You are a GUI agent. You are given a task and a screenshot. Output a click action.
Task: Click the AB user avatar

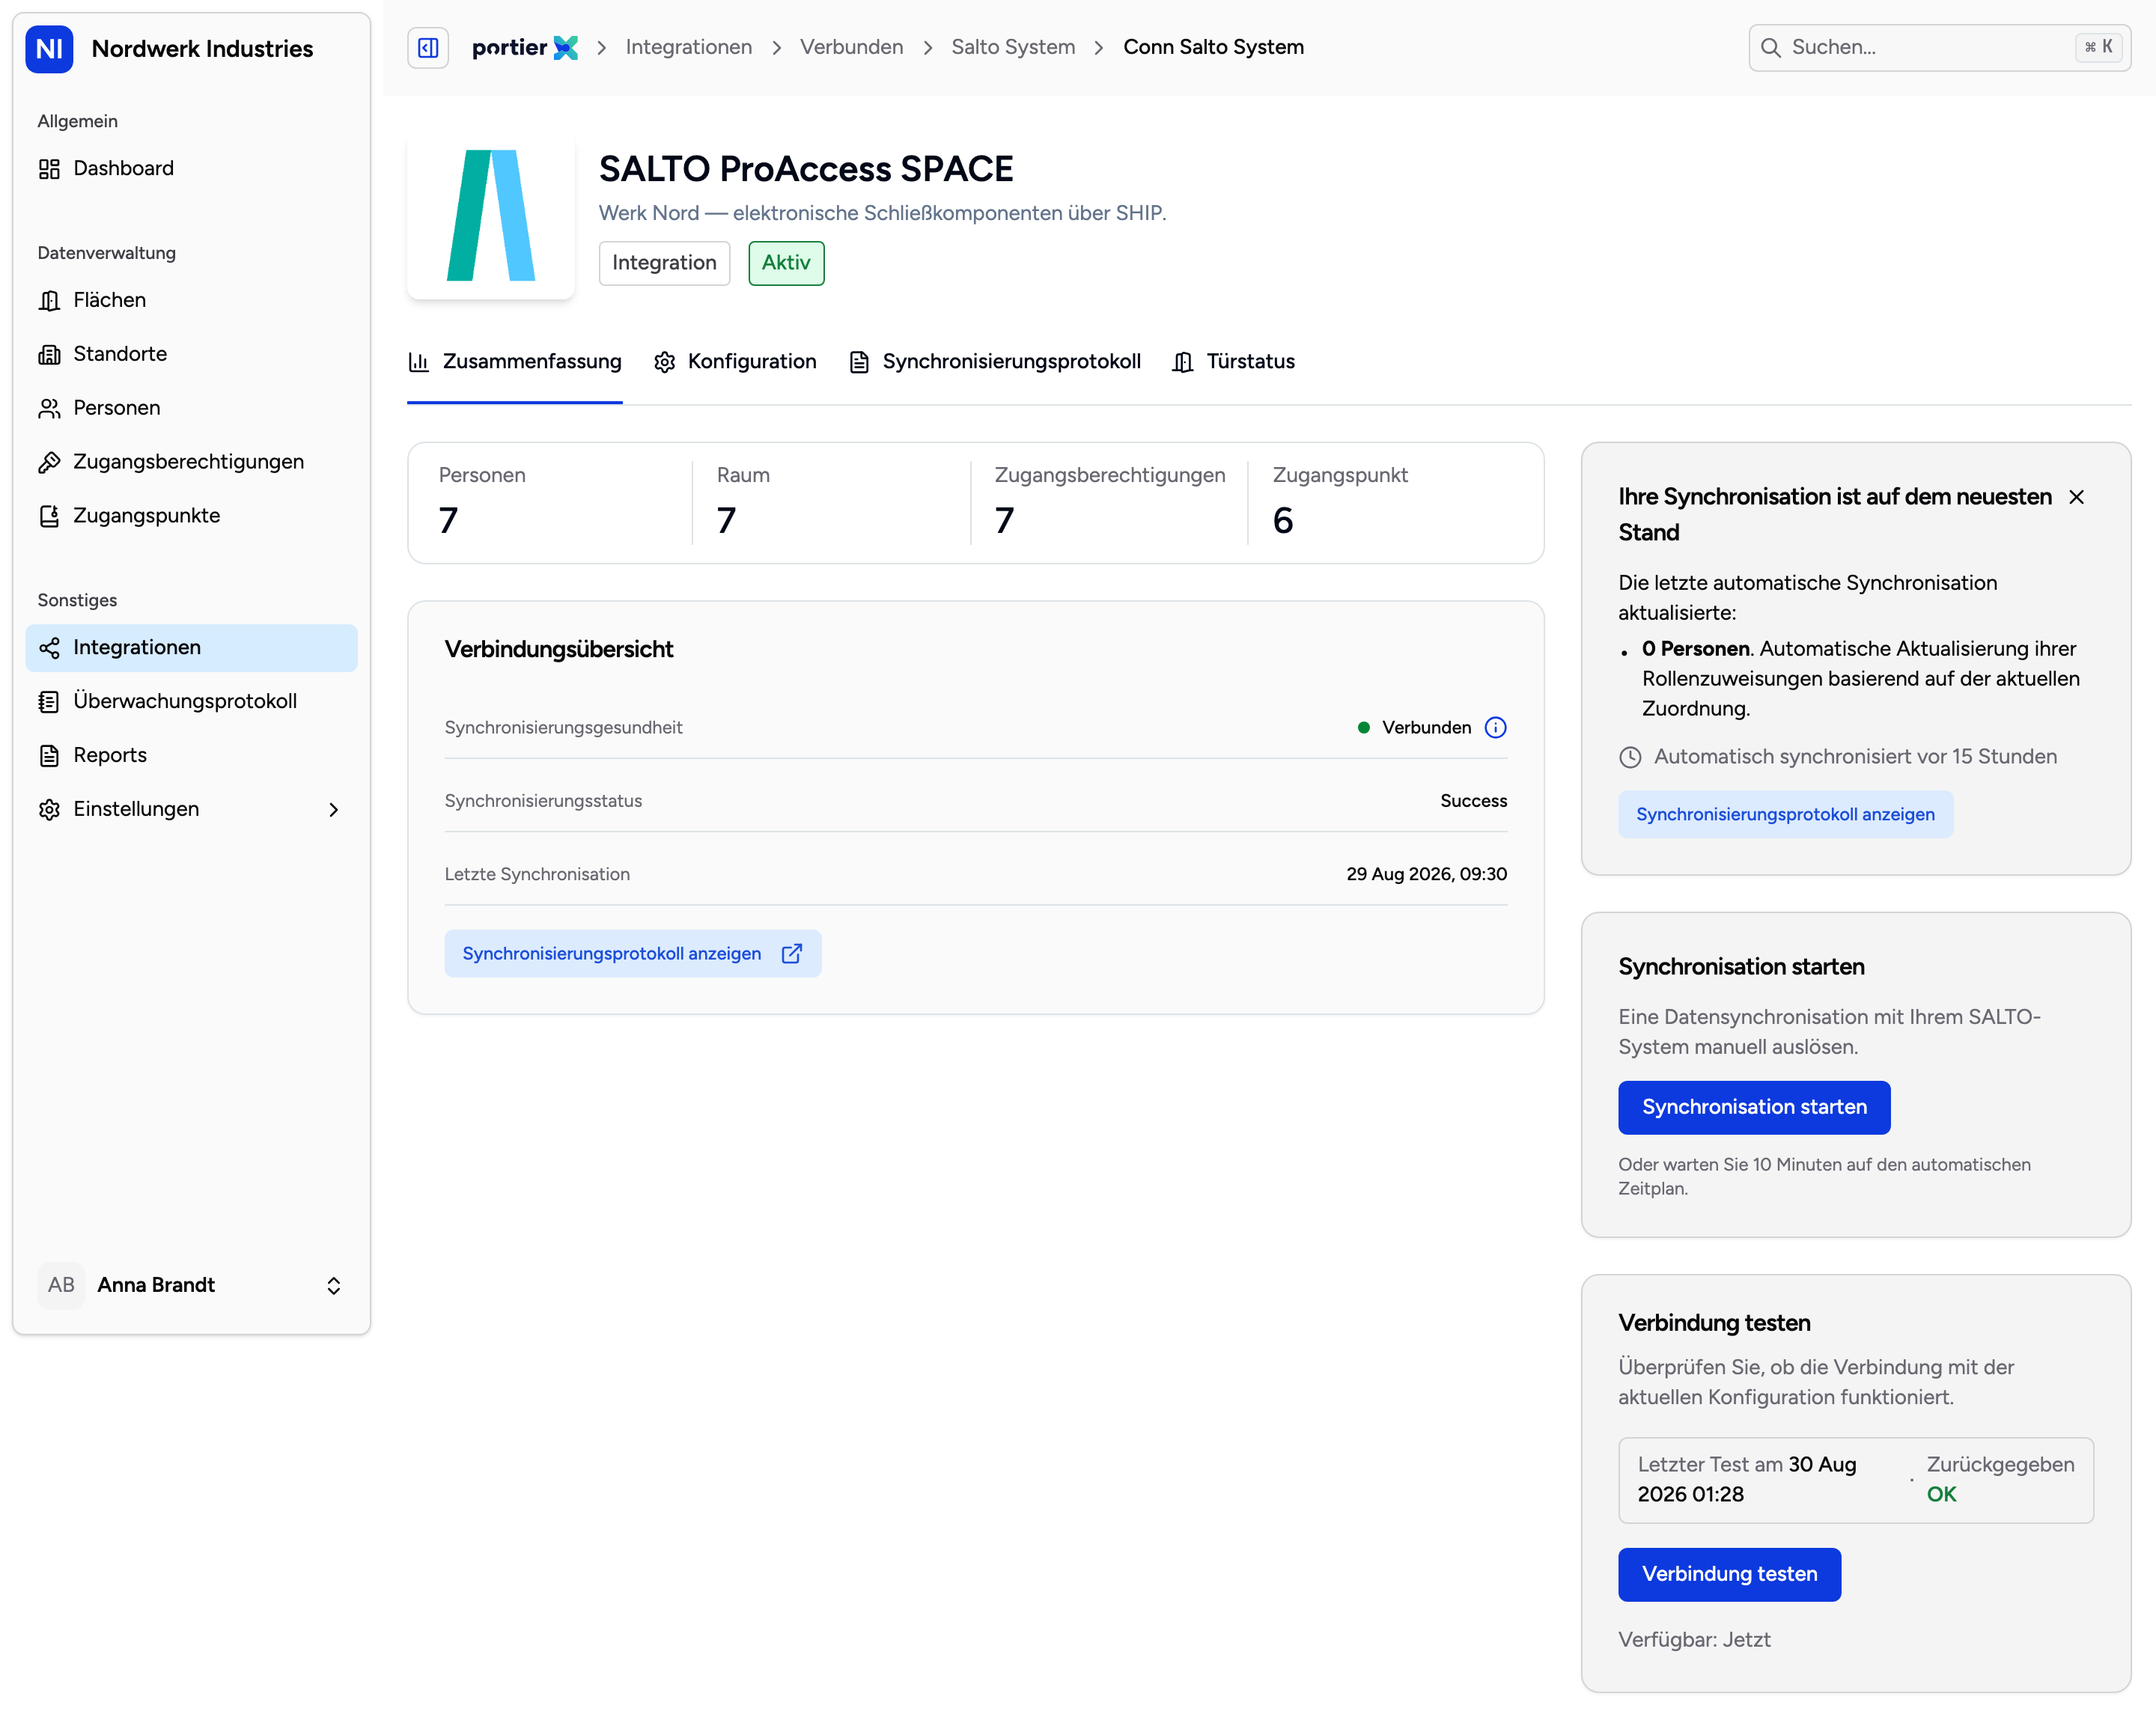[61, 1286]
